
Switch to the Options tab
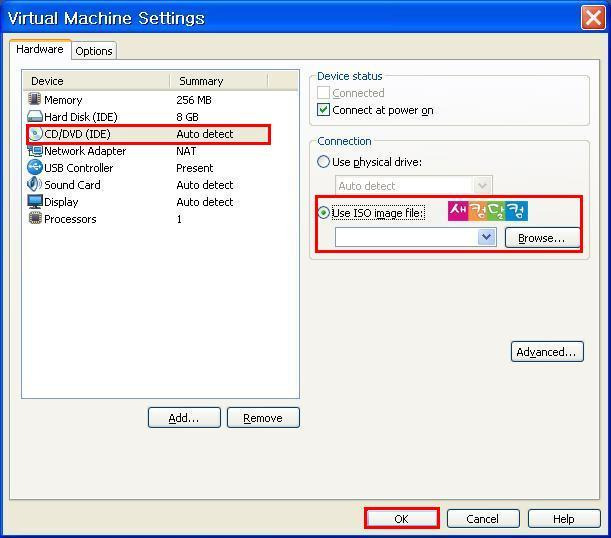94,51
